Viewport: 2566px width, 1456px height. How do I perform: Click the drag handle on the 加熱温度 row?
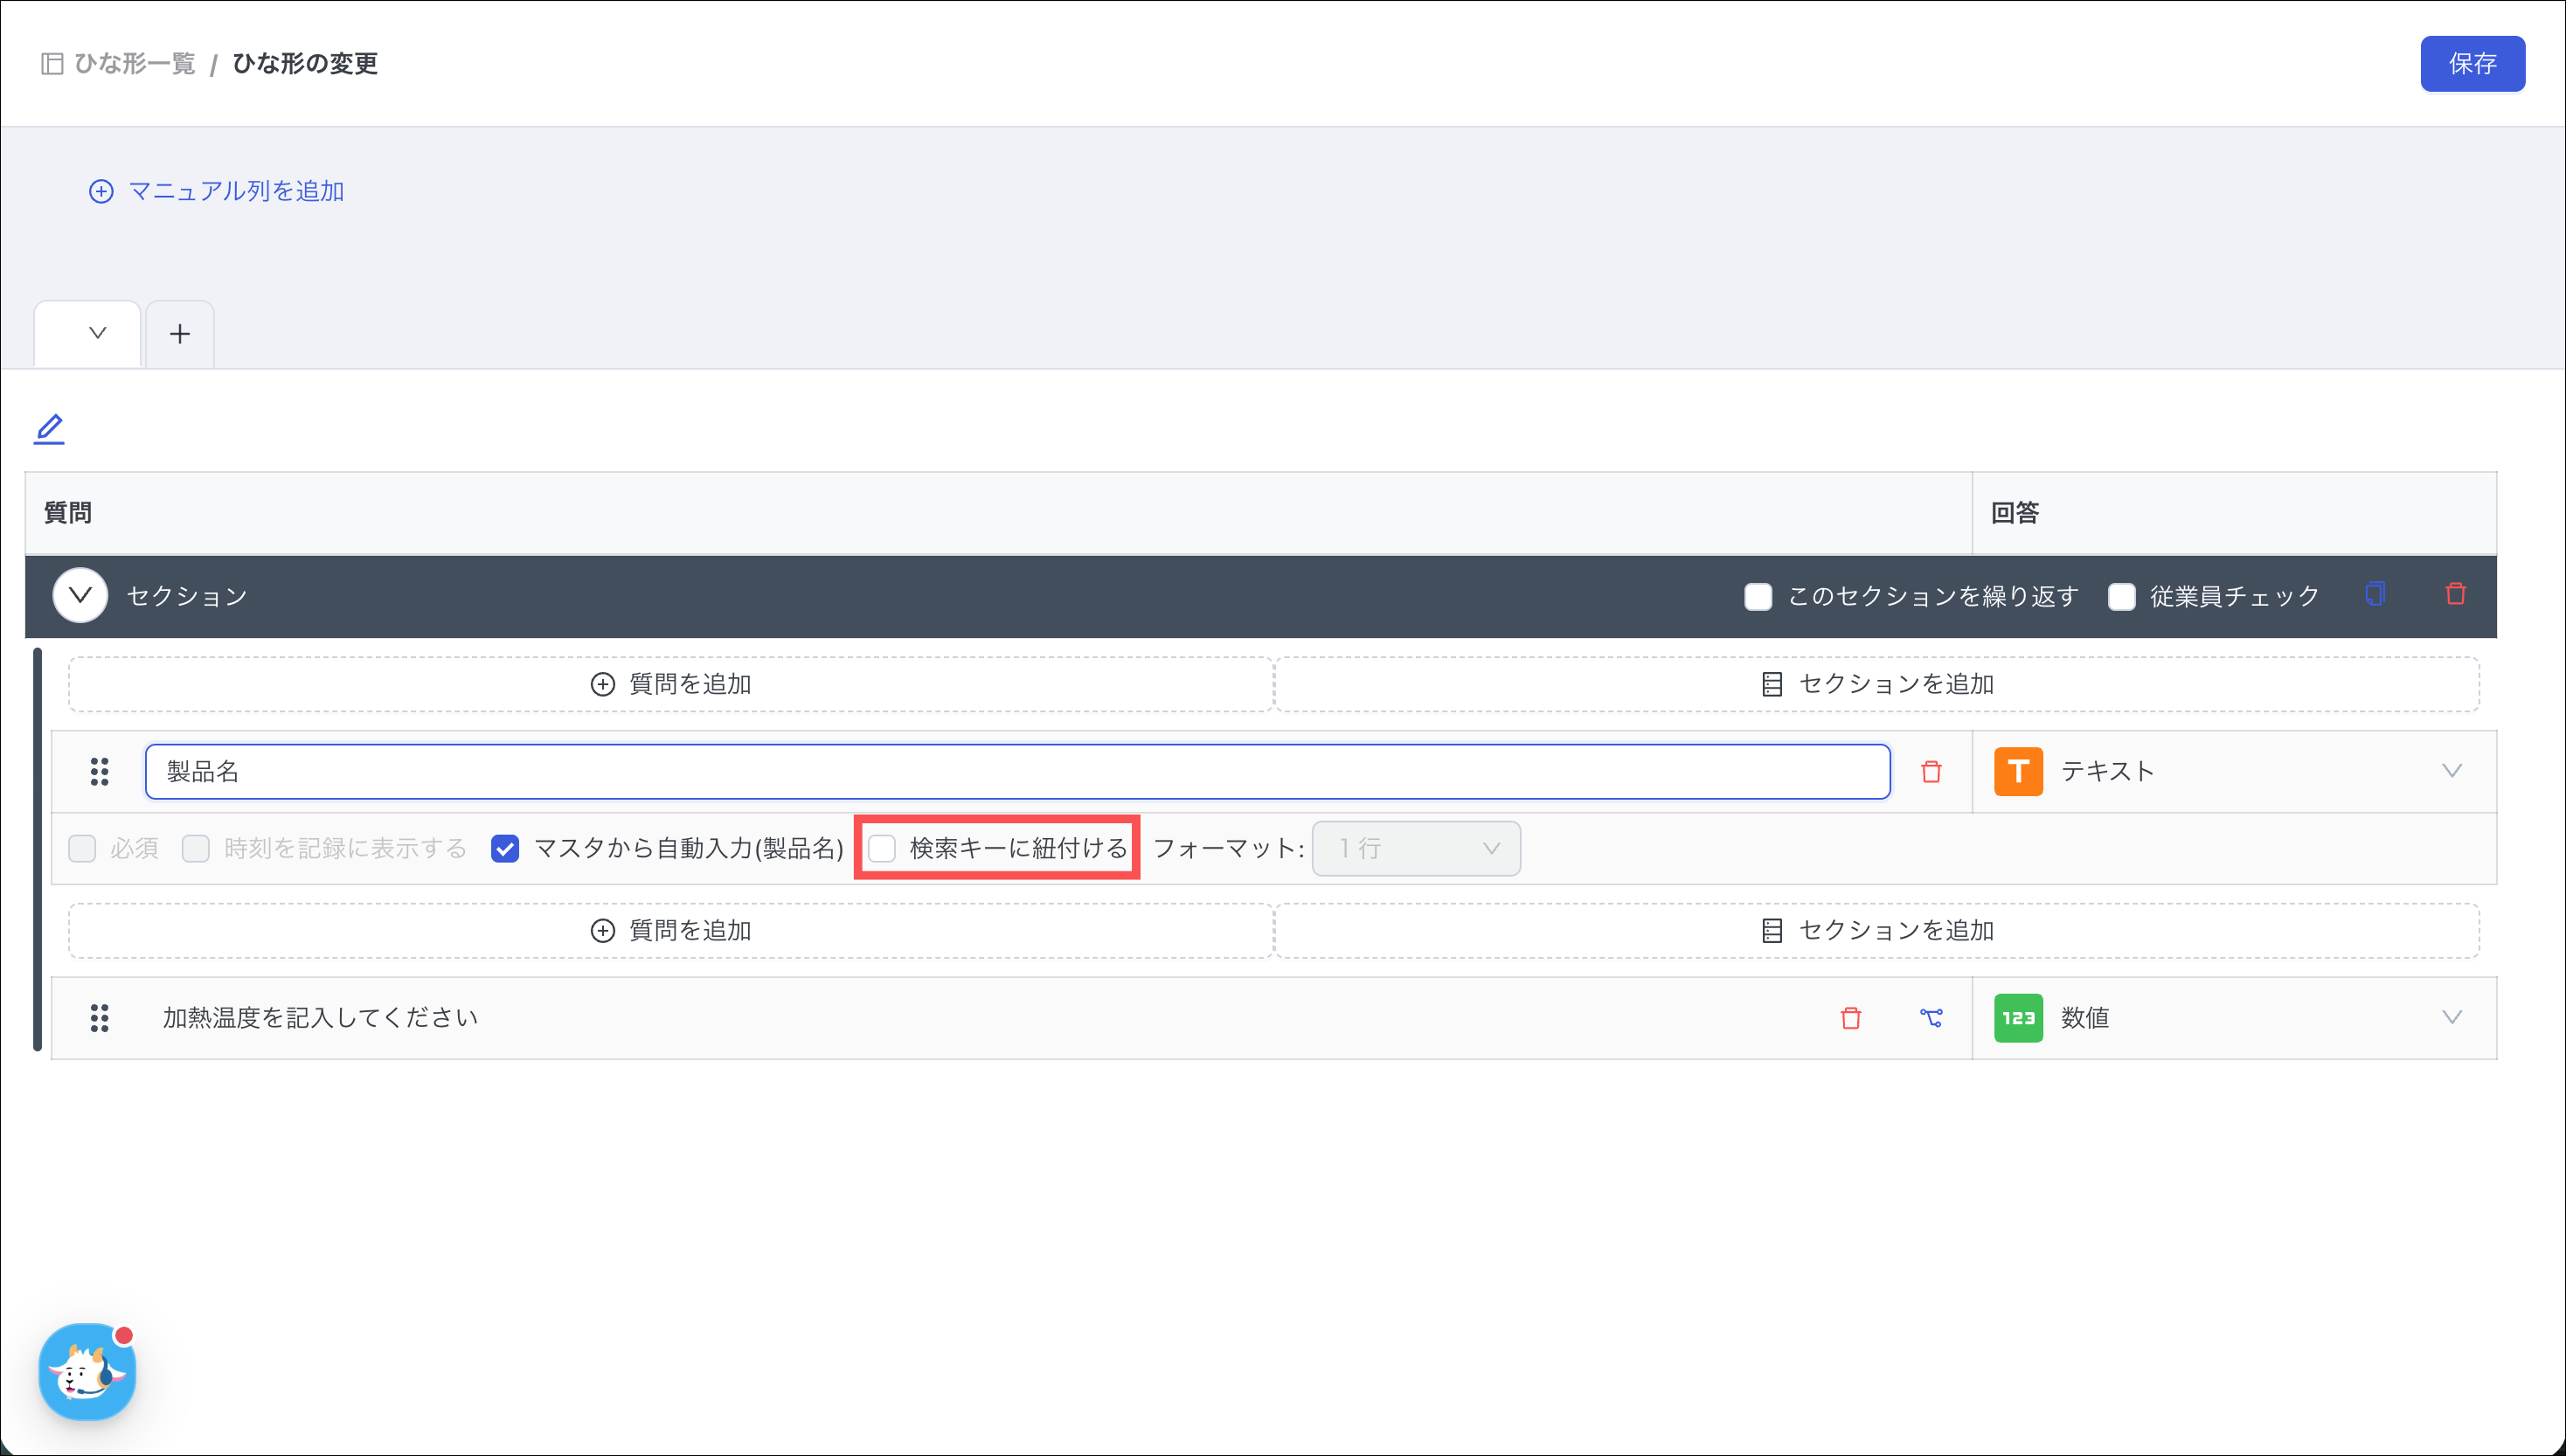click(x=99, y=1017)
